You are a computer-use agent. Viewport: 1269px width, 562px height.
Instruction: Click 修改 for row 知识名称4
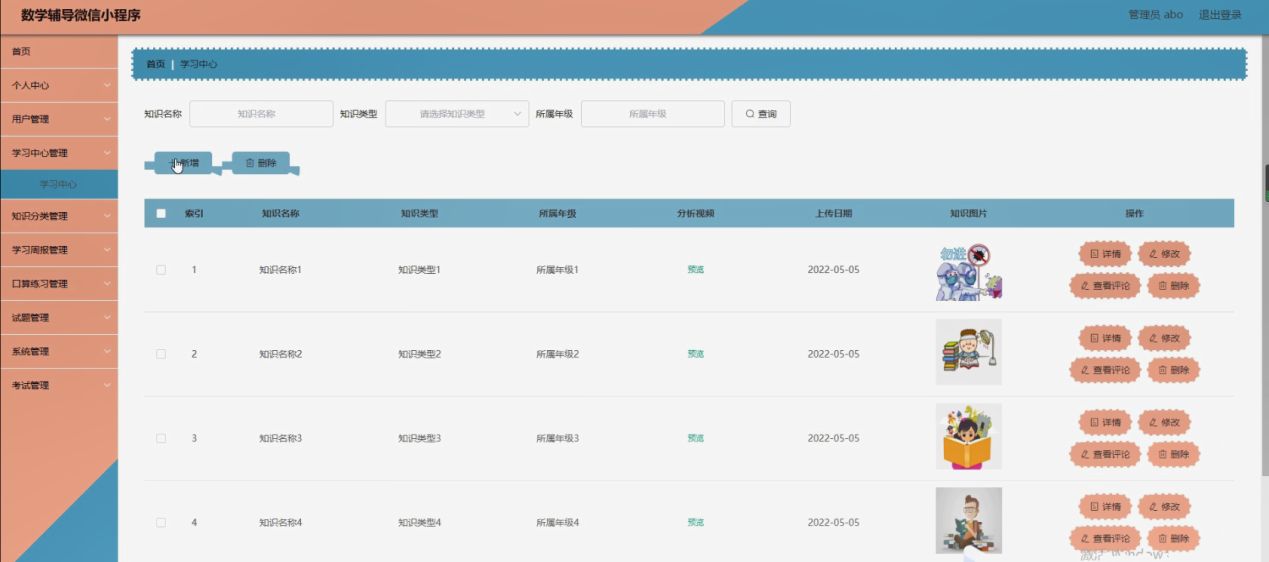(1164, 507)
